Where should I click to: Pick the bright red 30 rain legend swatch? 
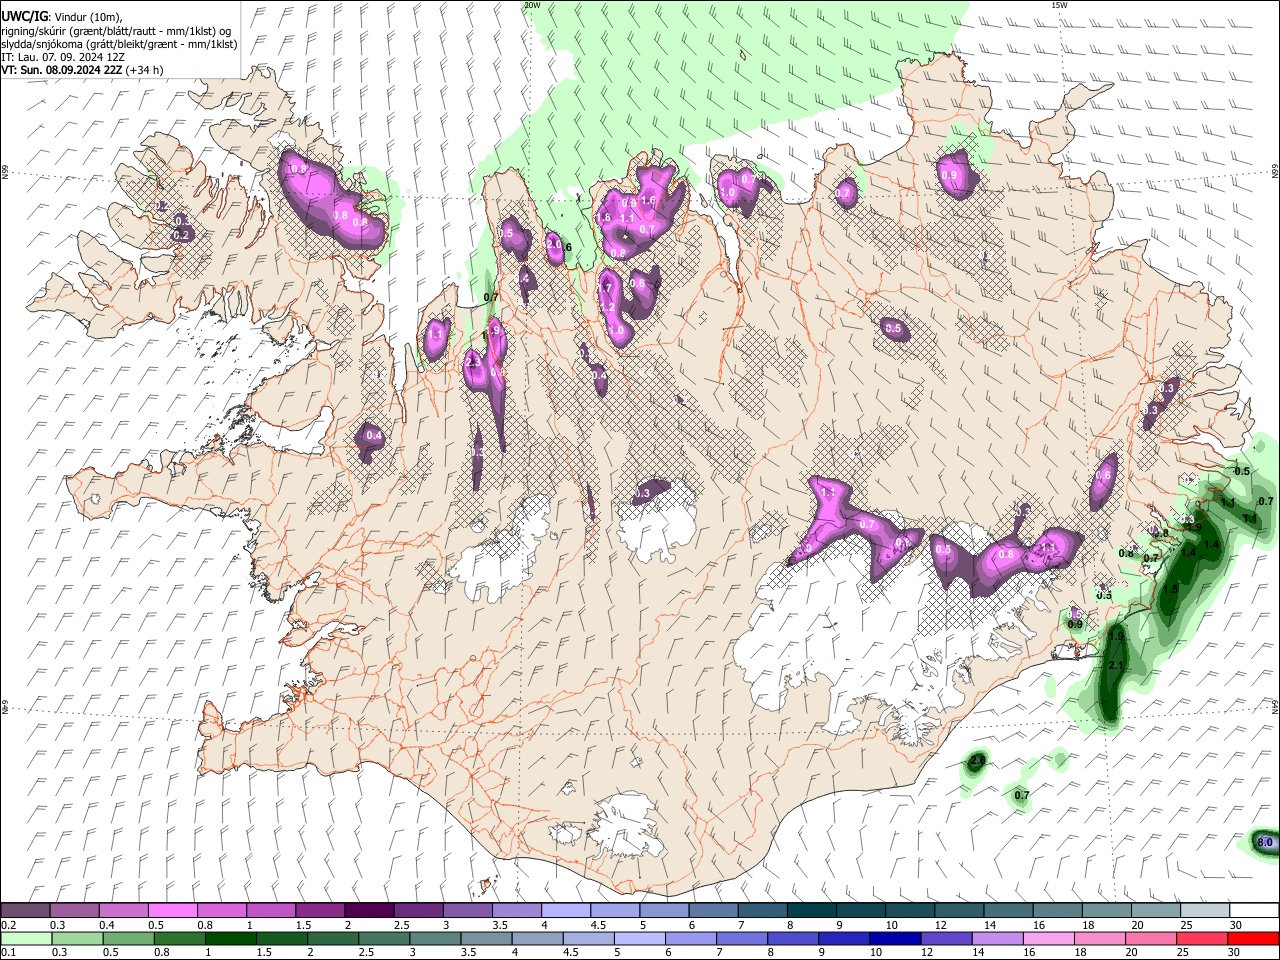click(1252, 938)
